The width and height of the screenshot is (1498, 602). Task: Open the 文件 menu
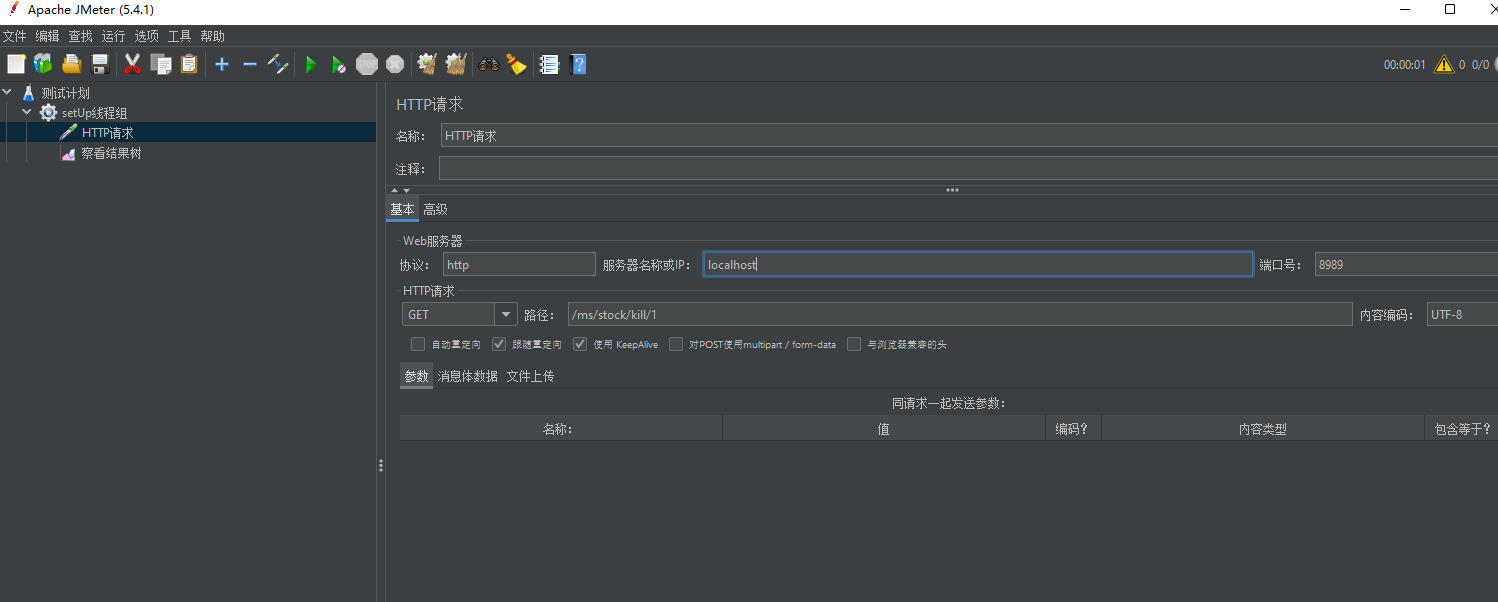click(x=14, y=36)
